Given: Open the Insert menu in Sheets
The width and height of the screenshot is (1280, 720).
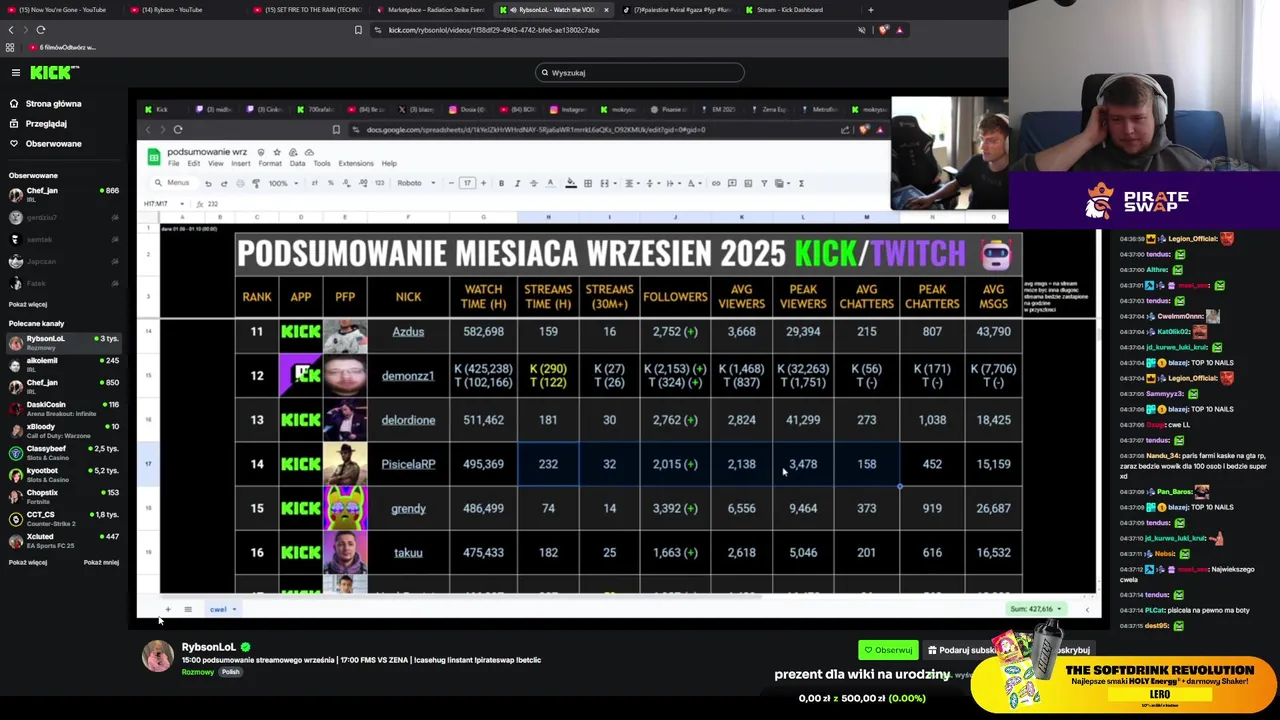Looking at the screenshot, I should click(241, 163).
